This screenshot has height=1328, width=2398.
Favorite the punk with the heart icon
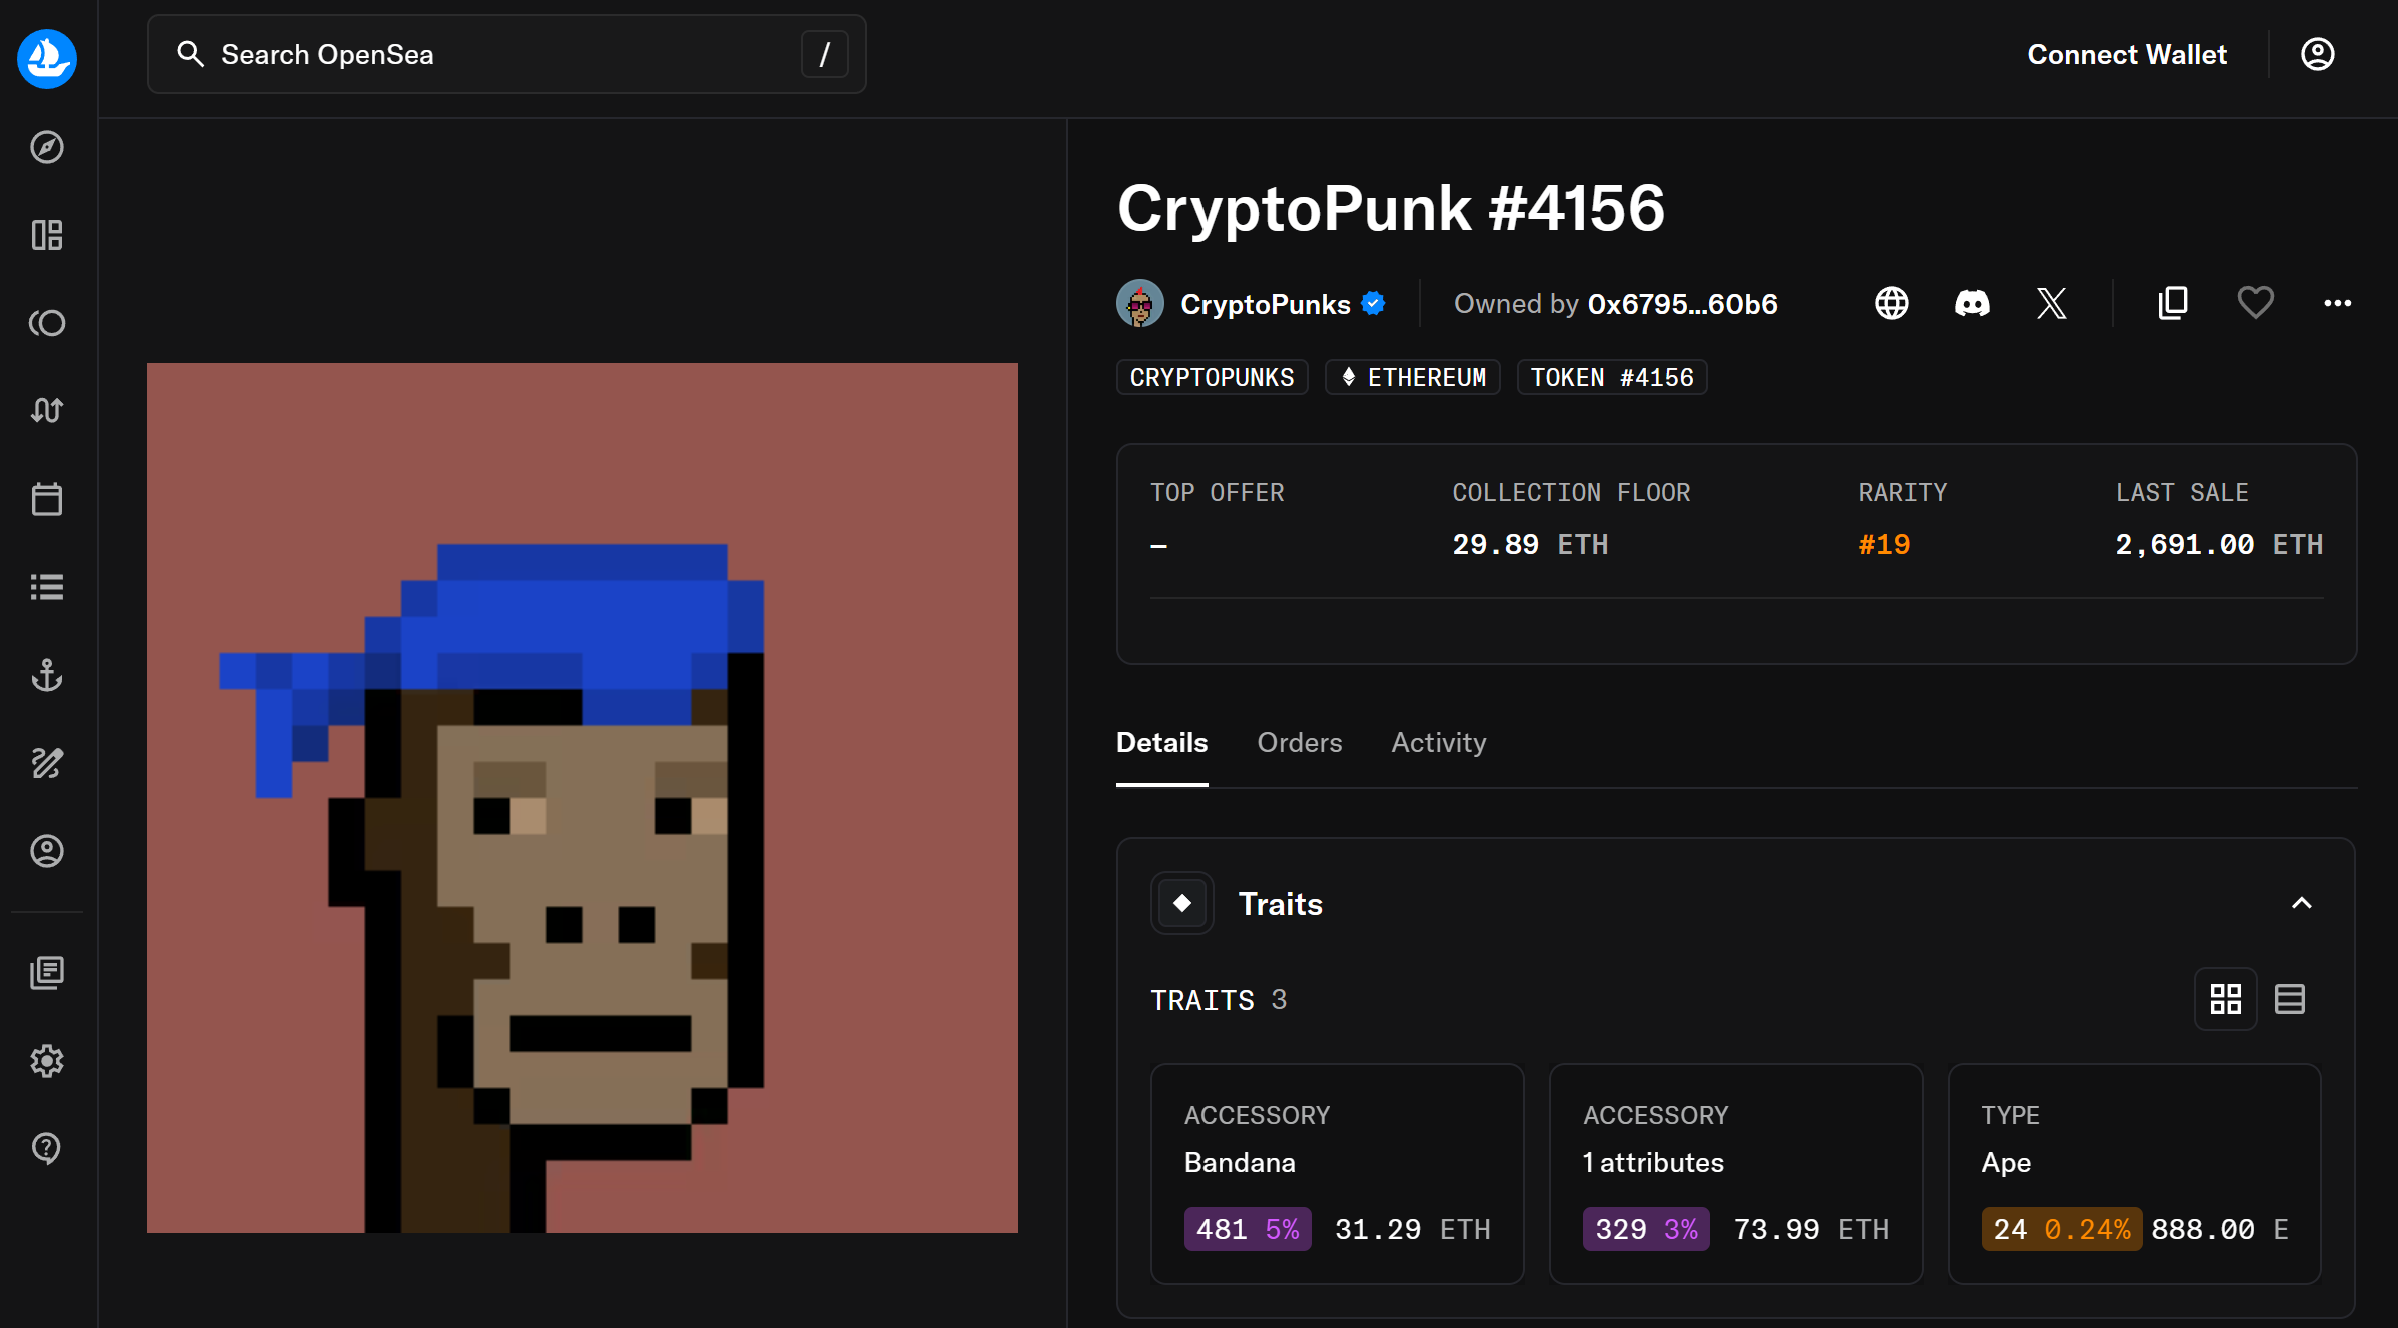[x=2255, y=303]
